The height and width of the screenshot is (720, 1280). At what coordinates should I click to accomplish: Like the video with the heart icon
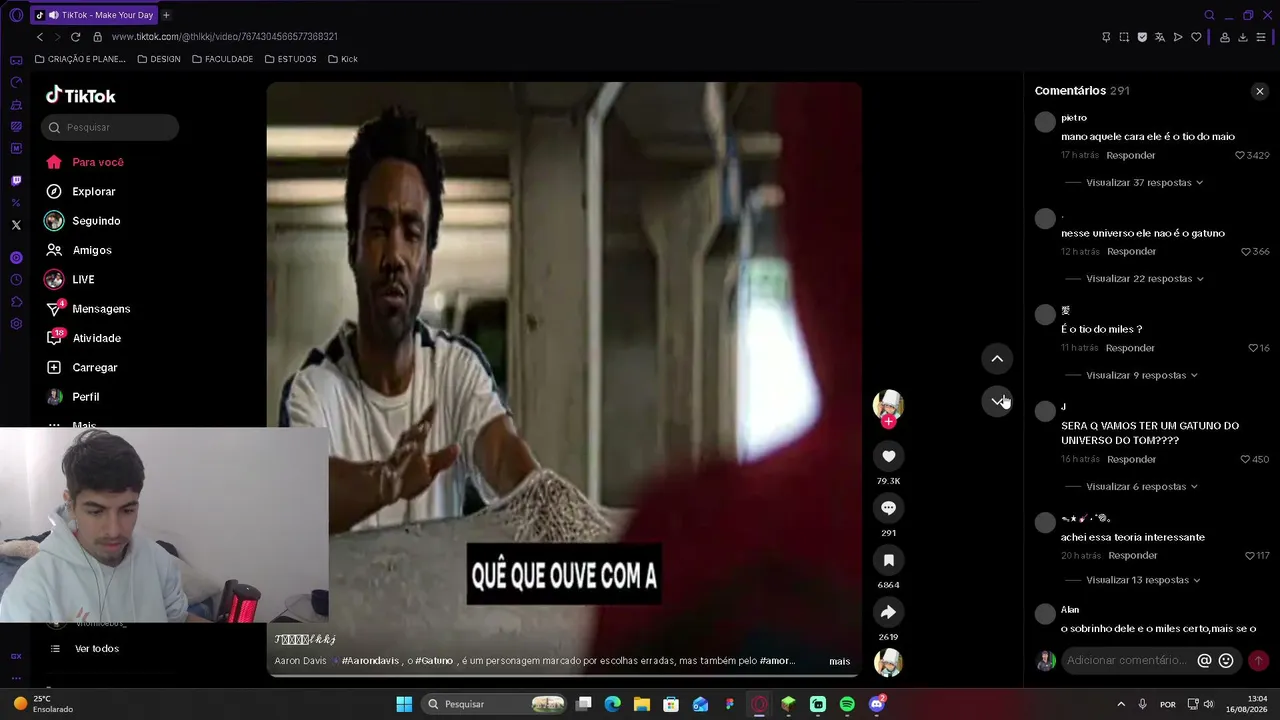point(888,456)
